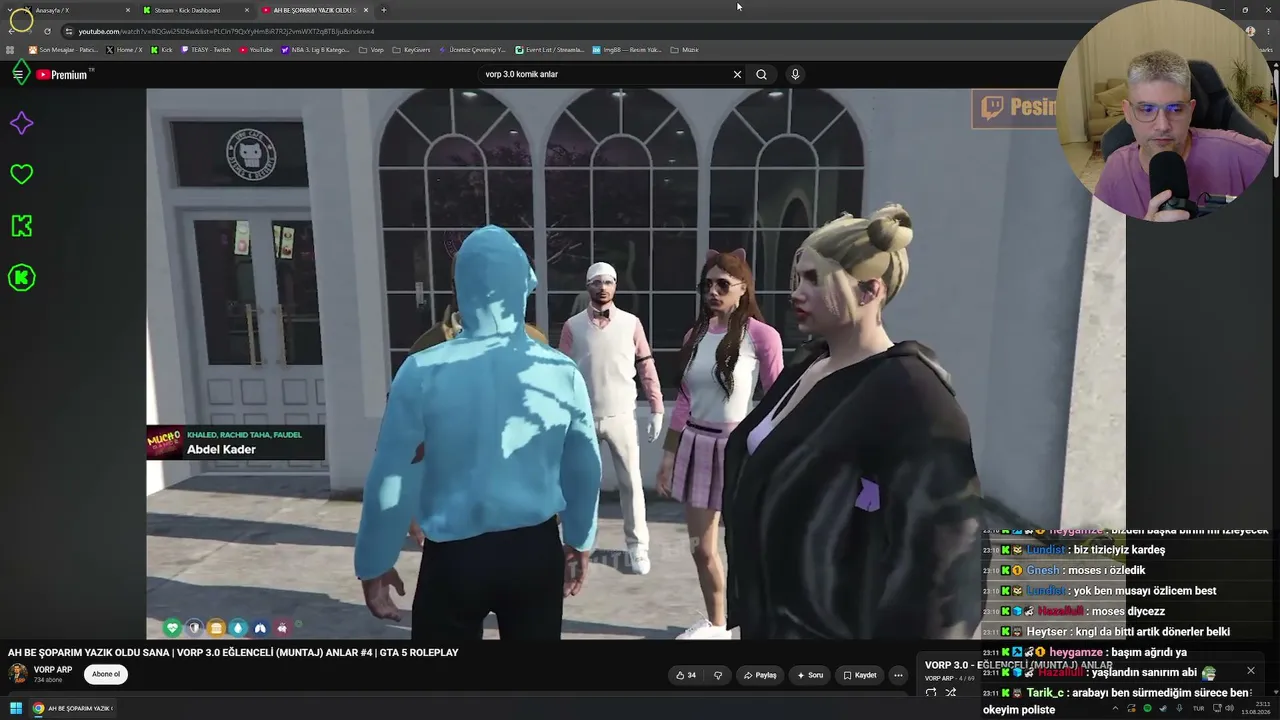Switch to the 'Stream - Kick Dashboard' tab

click(195, 10)
